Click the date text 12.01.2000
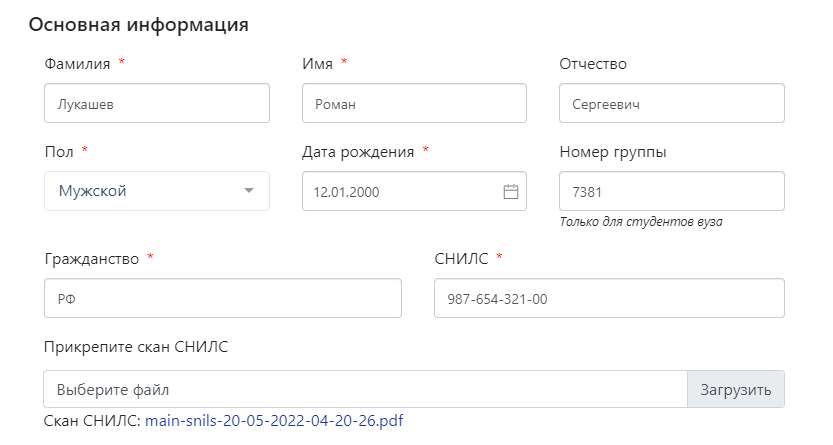The width and height of the screenshot is (833, 445). [x=346, y=192]
